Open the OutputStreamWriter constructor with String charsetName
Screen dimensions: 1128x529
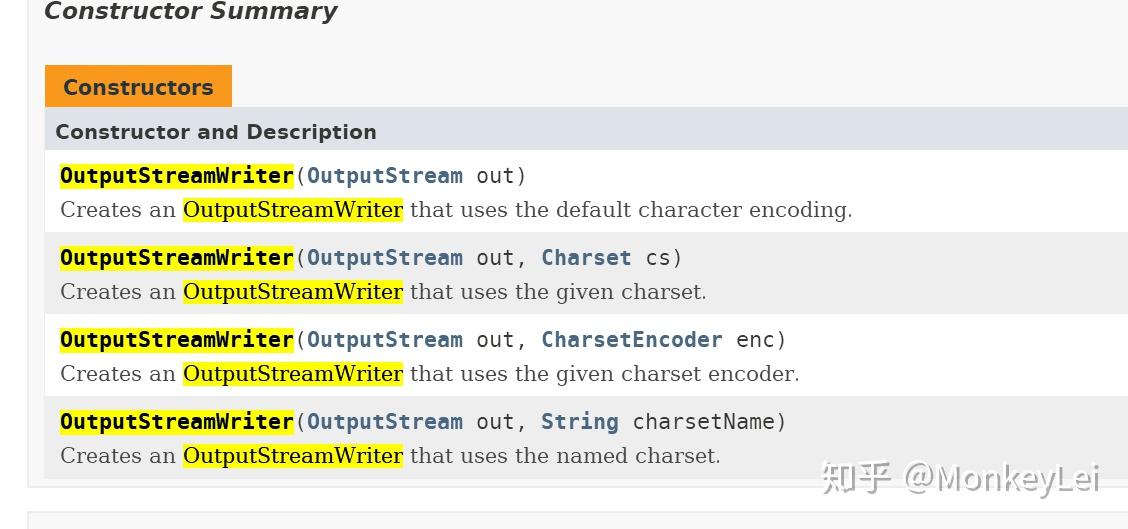click(177, 422)
